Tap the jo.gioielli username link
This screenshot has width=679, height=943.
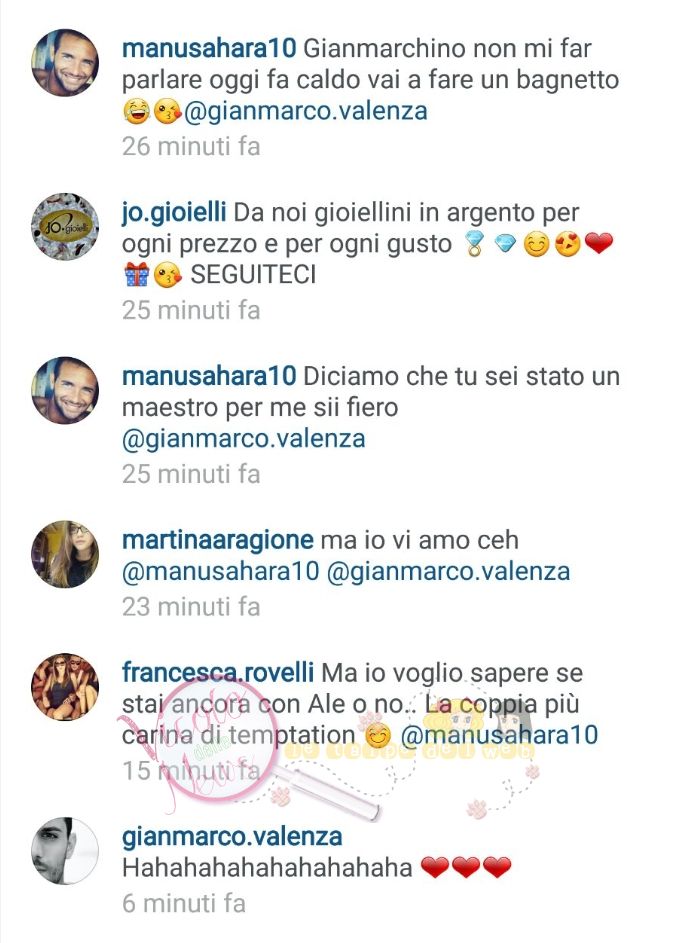174,213
